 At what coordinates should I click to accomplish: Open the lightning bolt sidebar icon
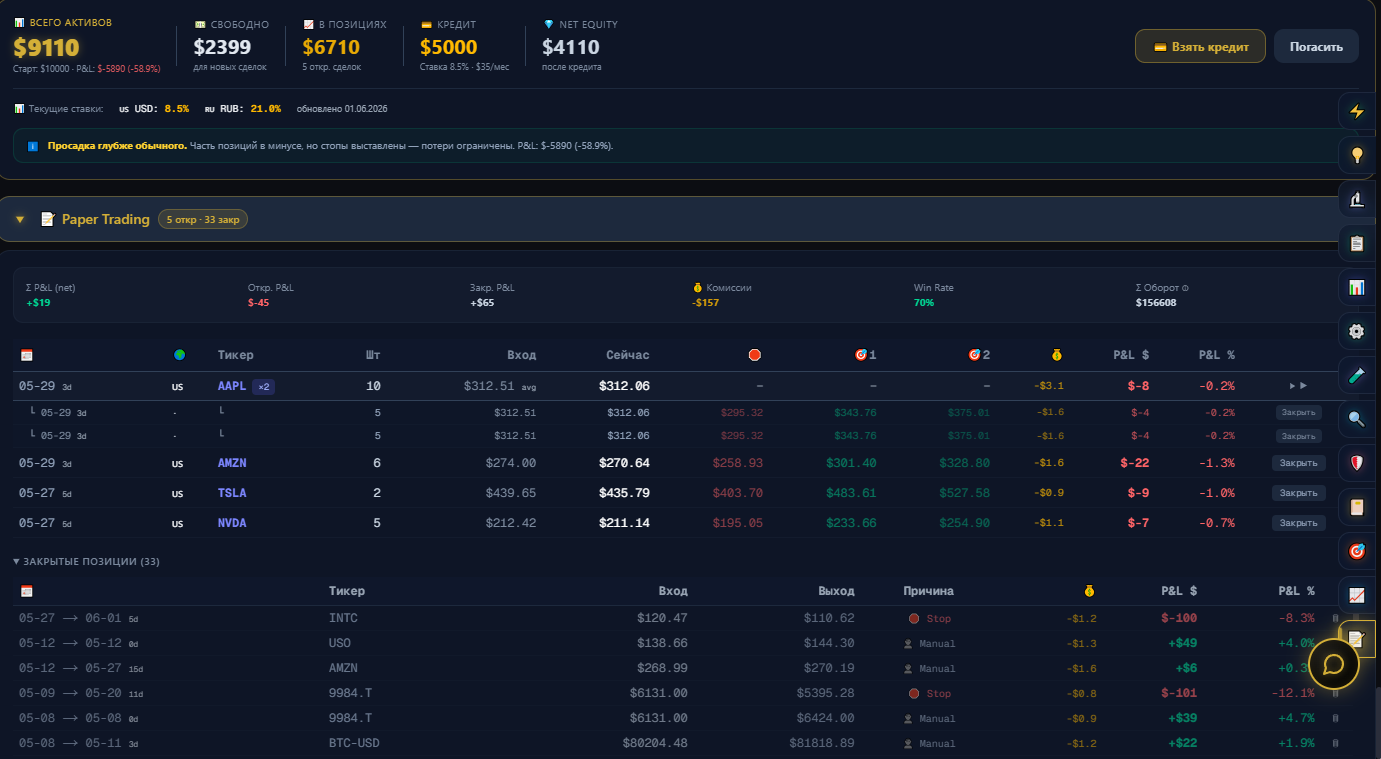point(1357,111)
